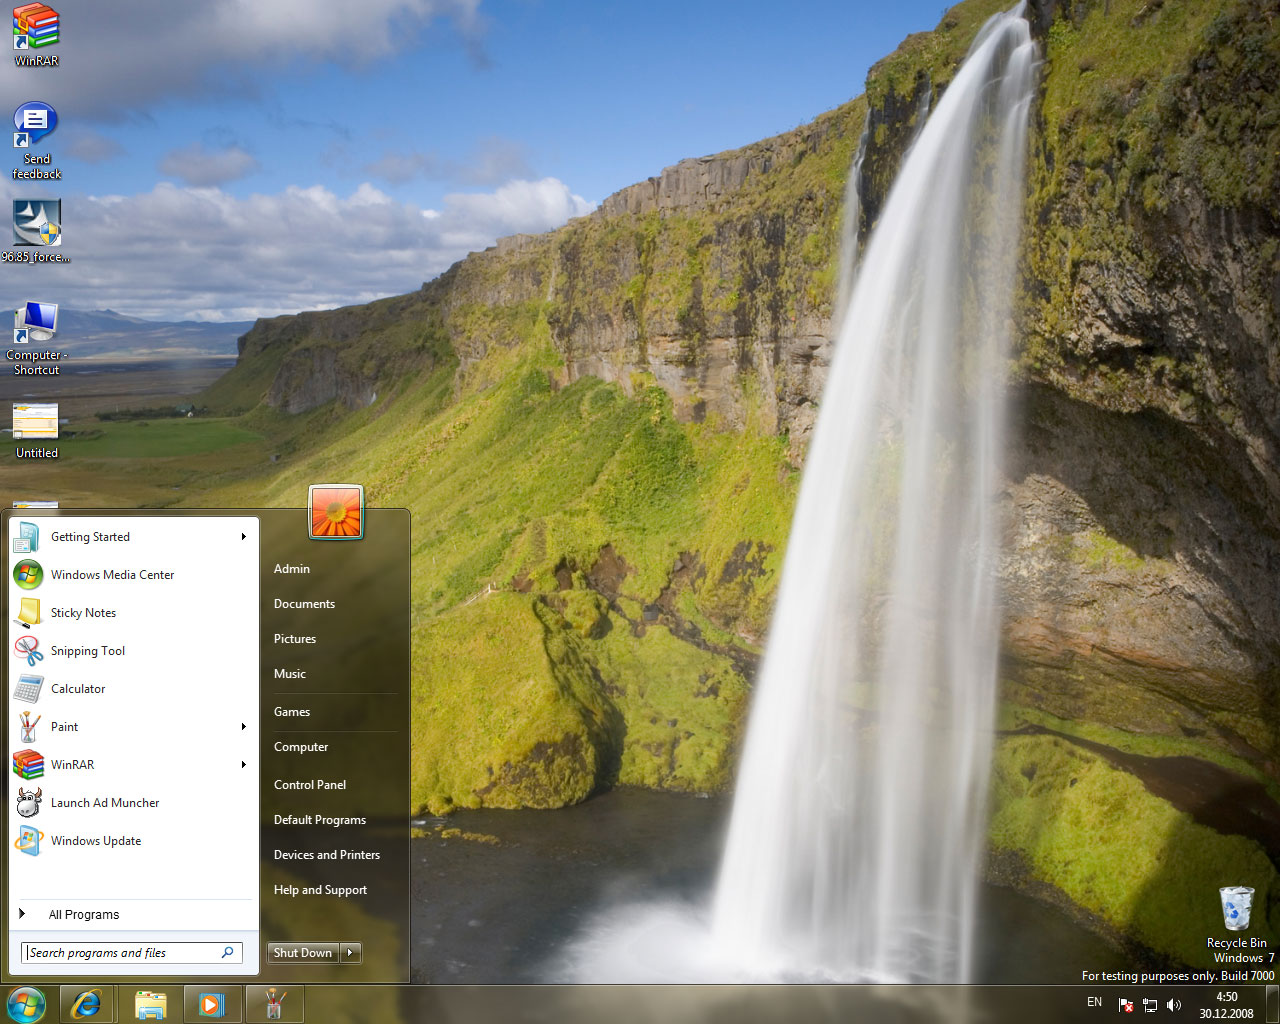Launch Snipping Tool from text label
The image size is (1280, 1024).
click(88, 651)
